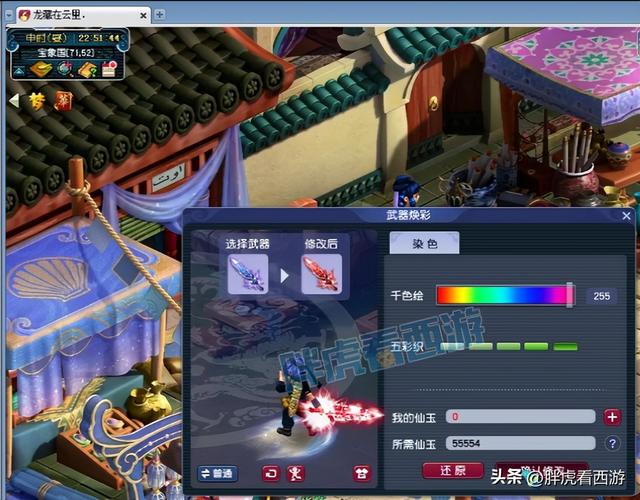Select the first 五彩织 green segment
The width and height of the screenshot is (640, 500).
(x=452, y=347)
